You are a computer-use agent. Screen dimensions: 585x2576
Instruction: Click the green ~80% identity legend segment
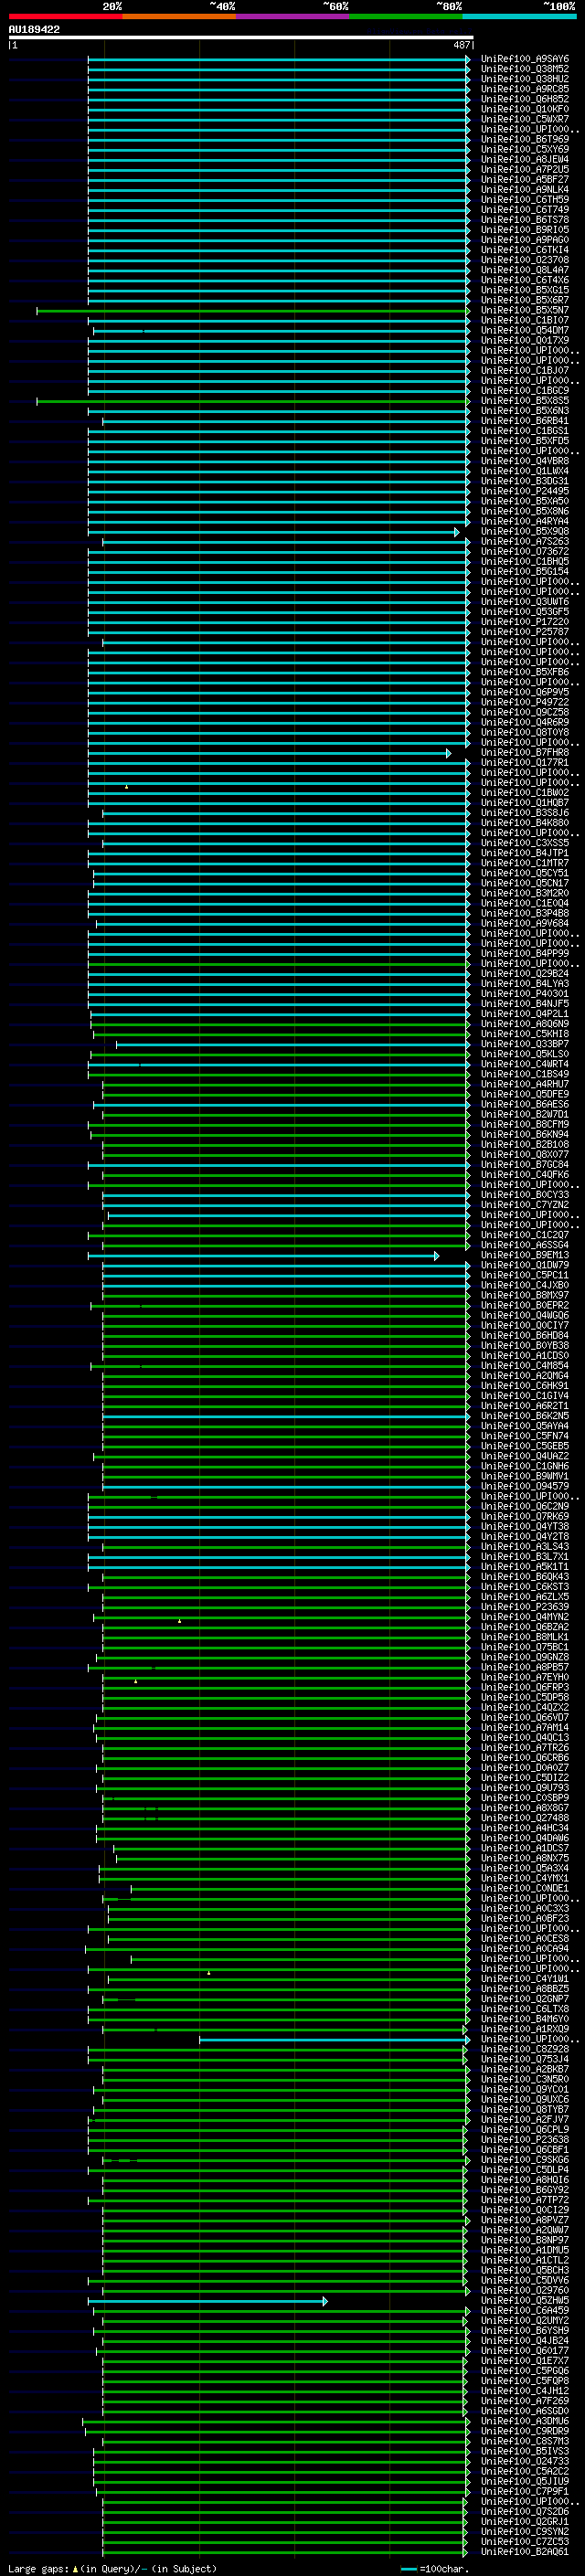[x=406, y=16]
